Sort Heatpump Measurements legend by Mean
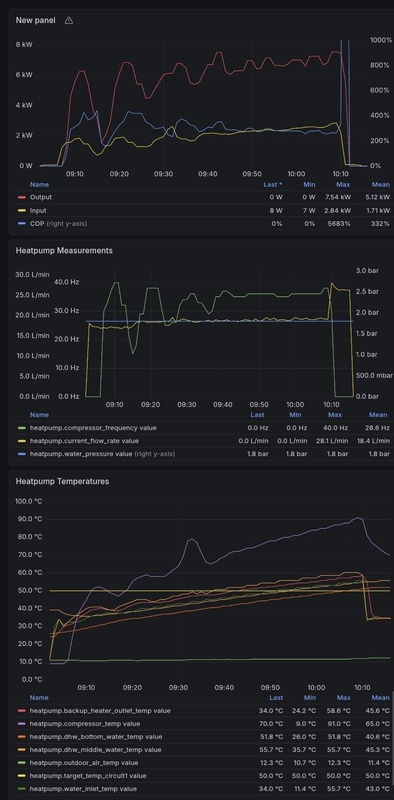 pyautogui.click(x=378, y=415)
